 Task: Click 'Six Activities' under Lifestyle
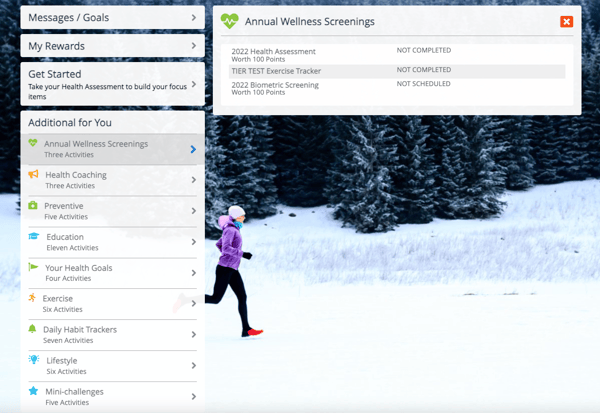coord(66,371)
